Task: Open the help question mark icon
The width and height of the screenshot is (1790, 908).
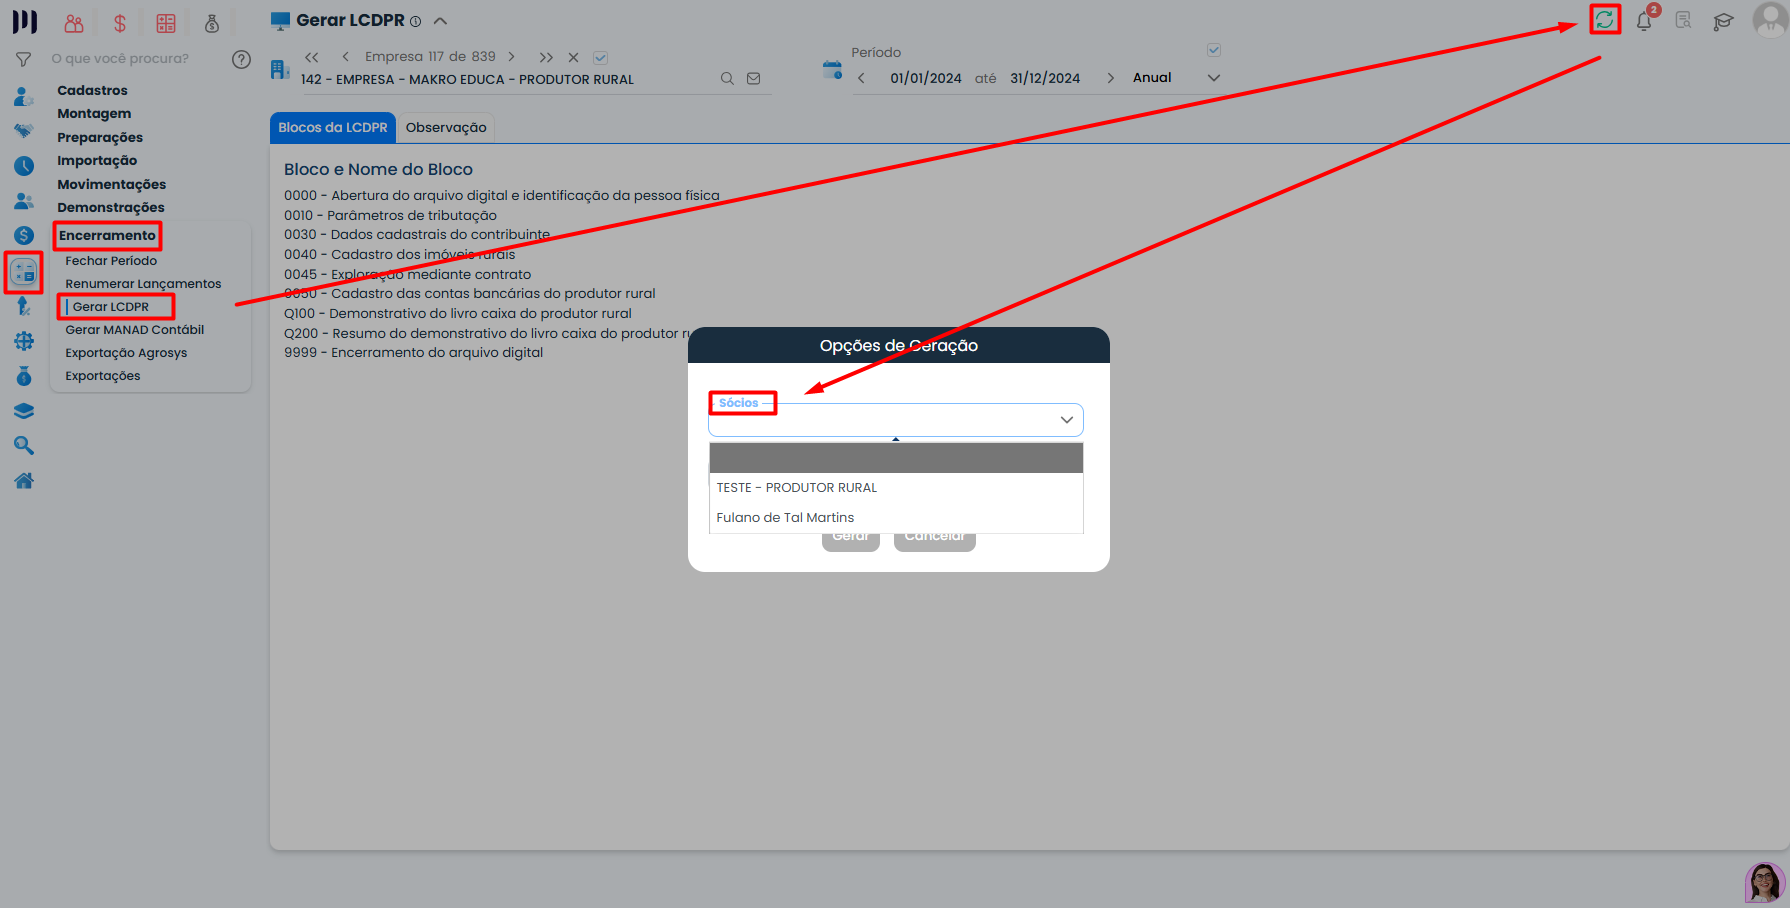Action: point(241,59)
